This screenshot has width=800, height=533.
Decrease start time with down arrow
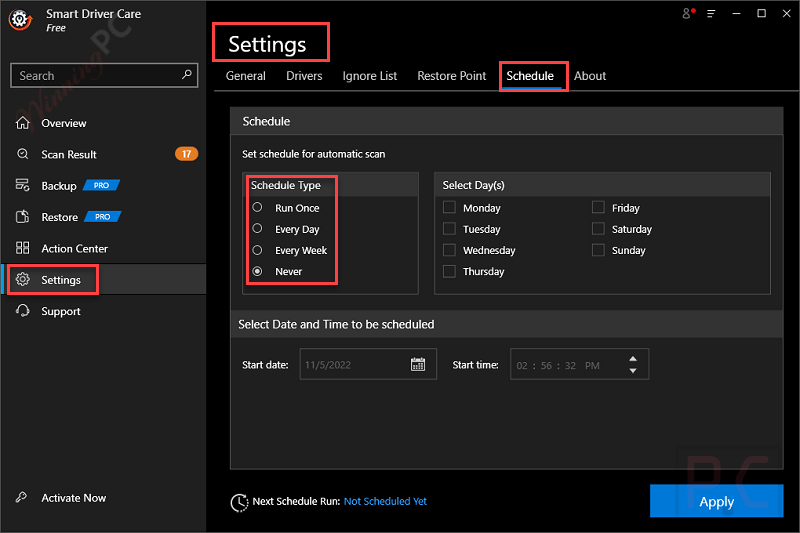[x=632, y=371]
